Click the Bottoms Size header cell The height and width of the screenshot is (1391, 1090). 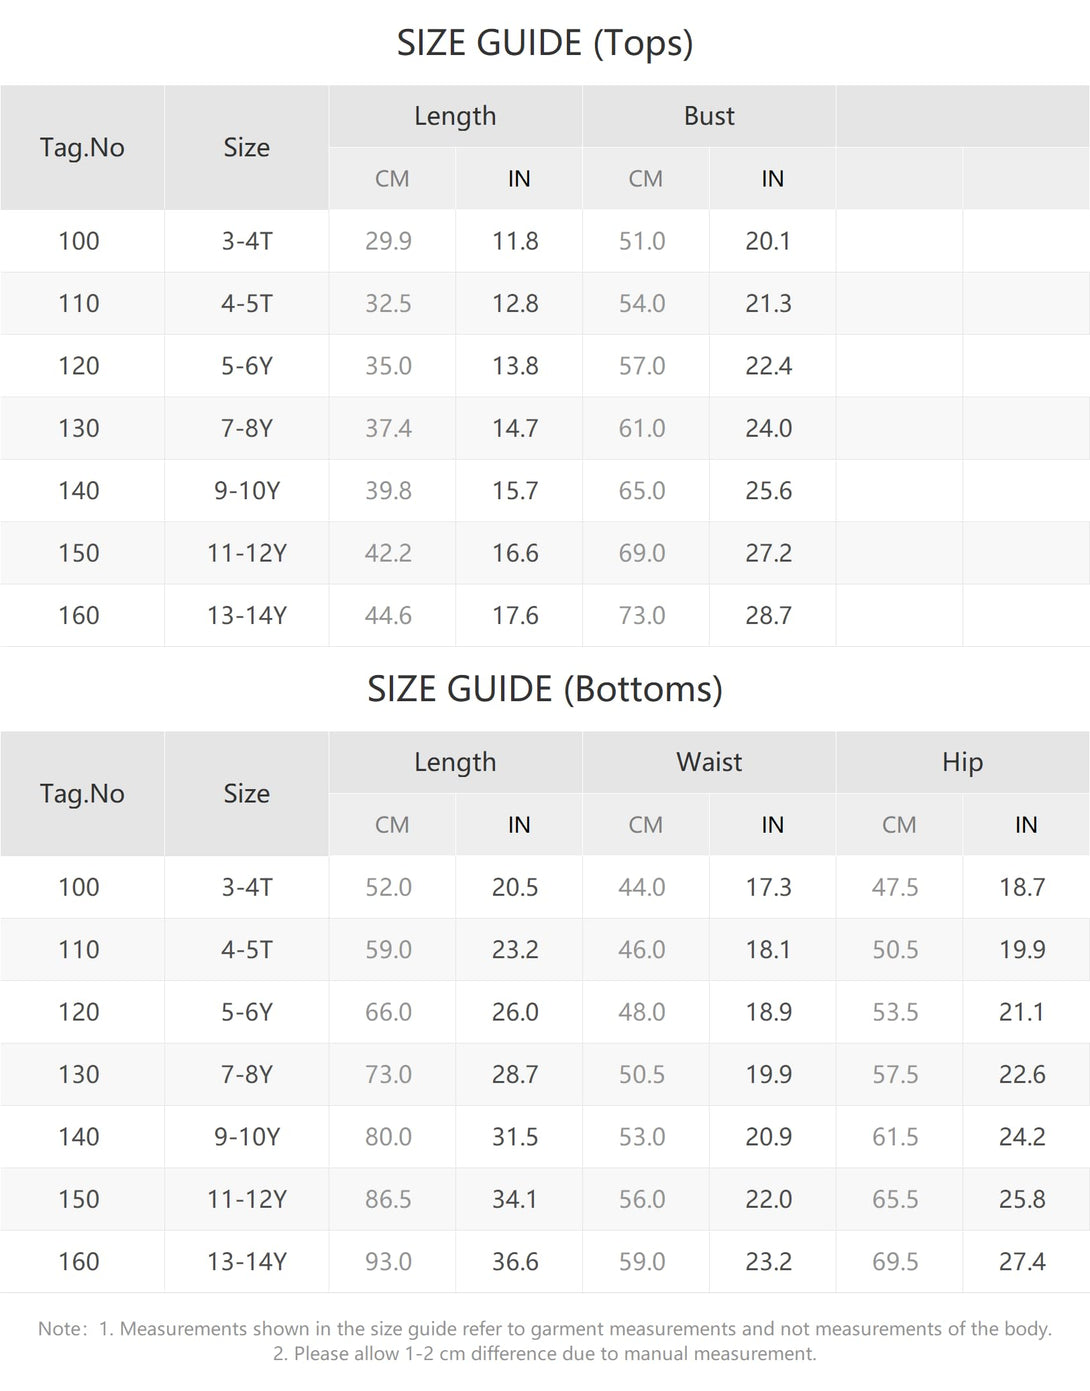246,794
